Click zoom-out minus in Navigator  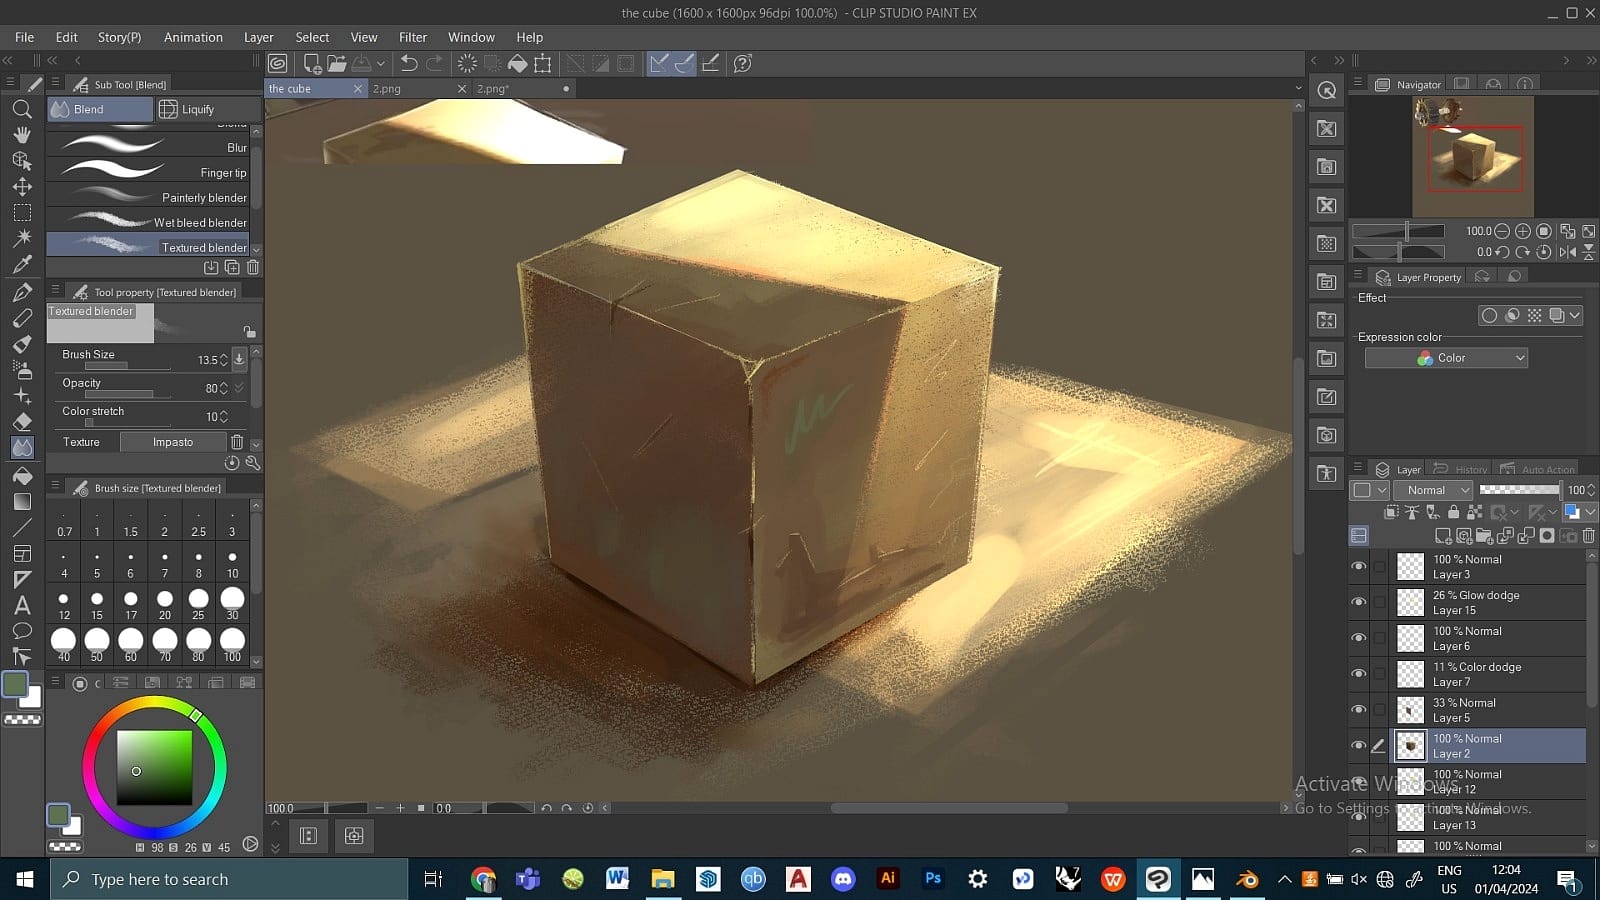1502,231
